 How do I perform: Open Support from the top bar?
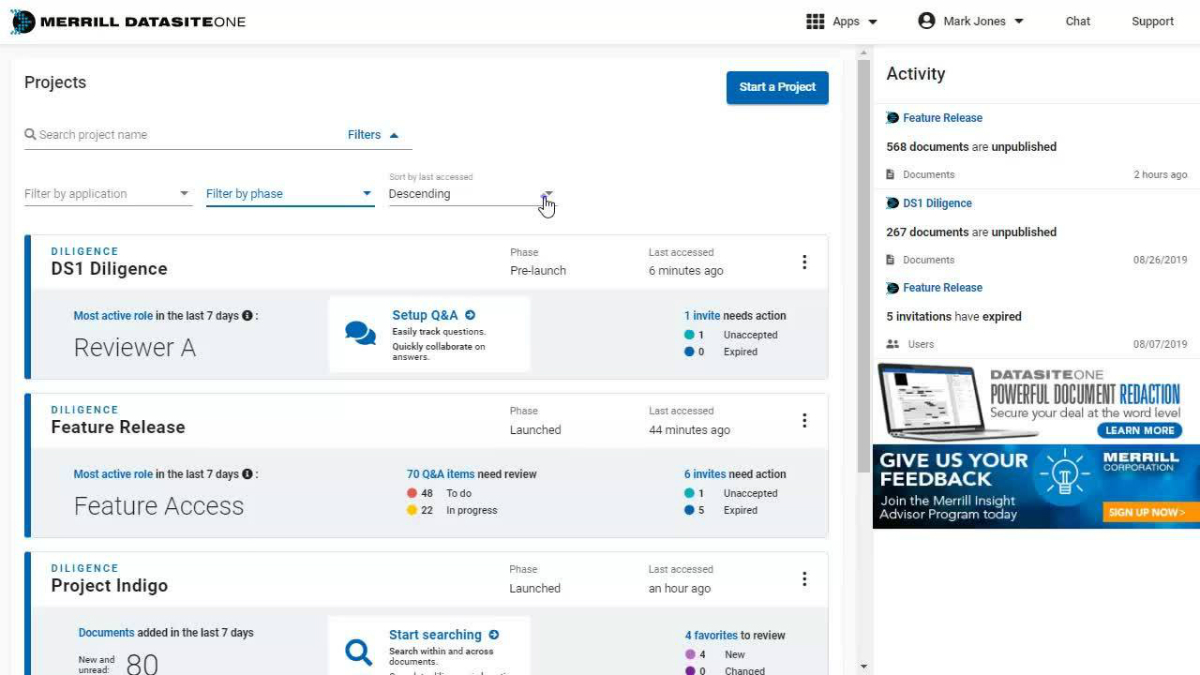pos(1152,21)
